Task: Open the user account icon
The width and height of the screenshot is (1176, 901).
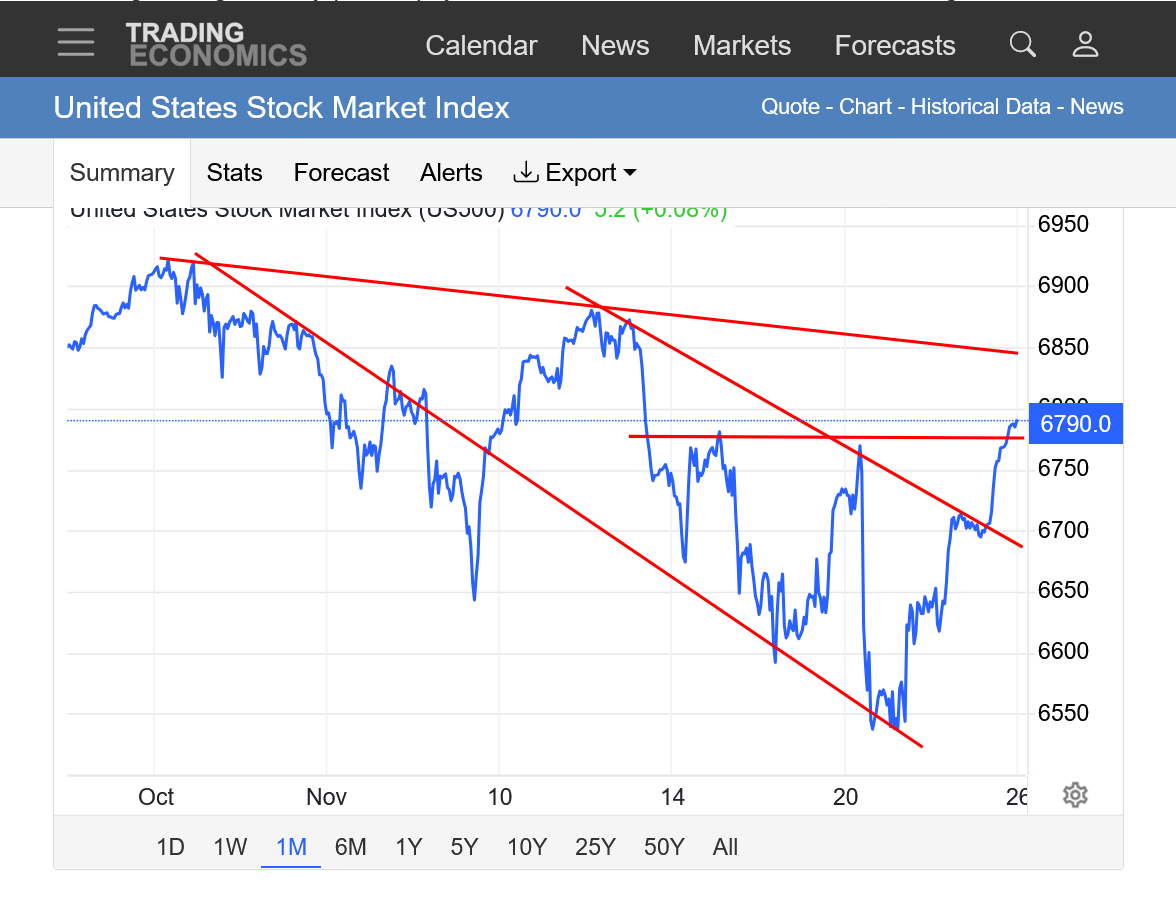Action: [x=1085, y=44]
